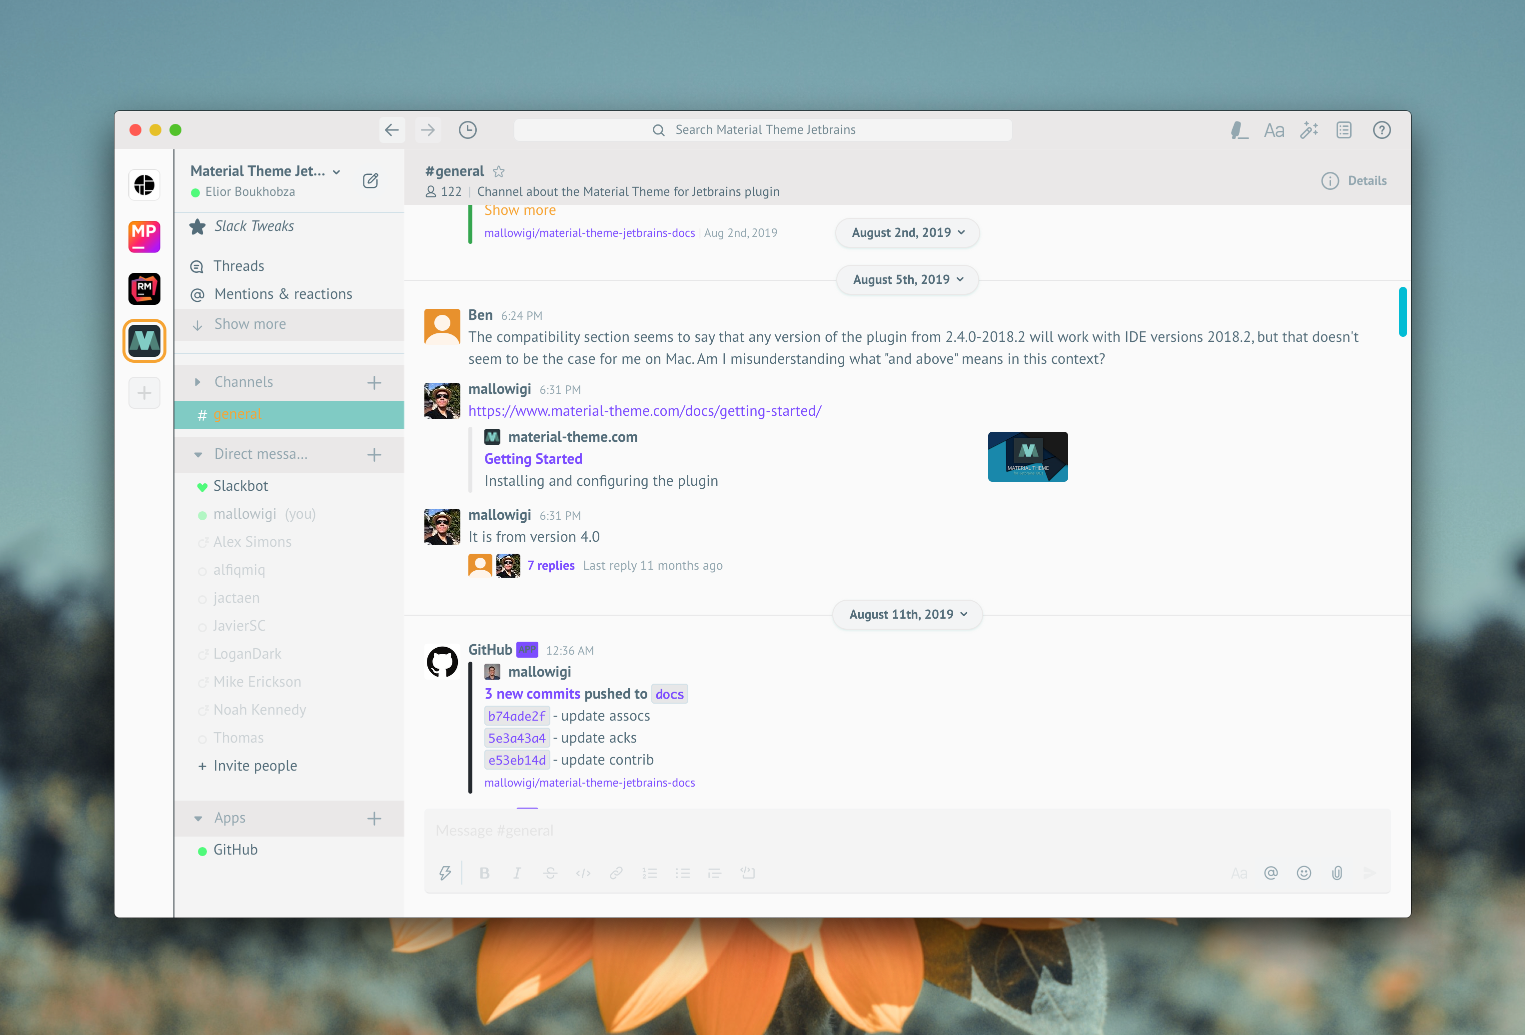Compose a new message with pencil icon

pos(371,181)
